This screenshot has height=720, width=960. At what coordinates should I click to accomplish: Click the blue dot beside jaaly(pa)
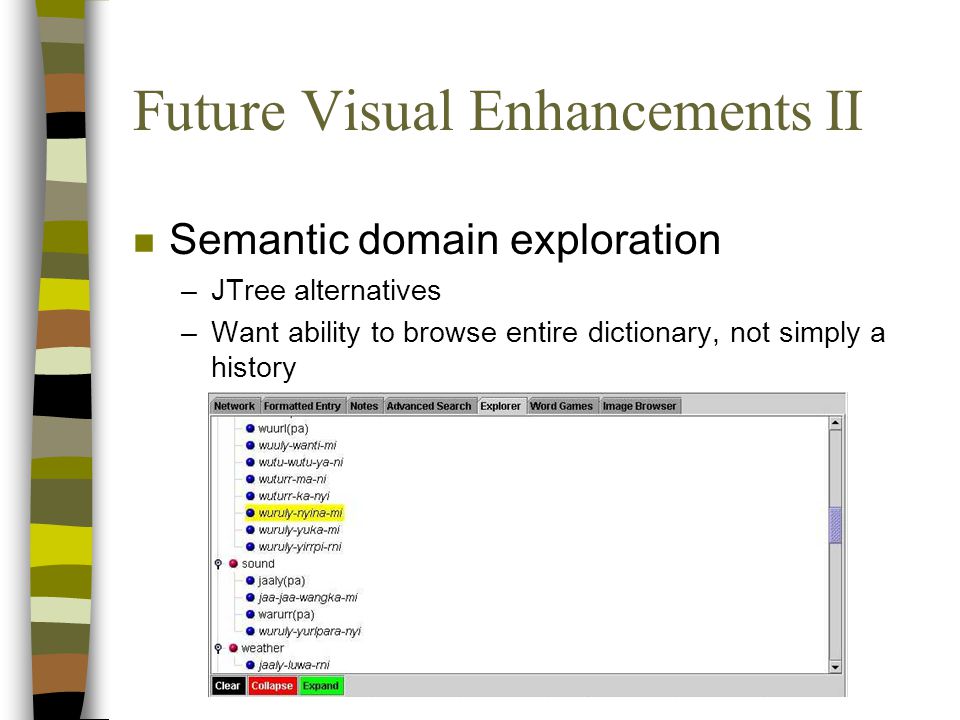(x=250, y=580)
